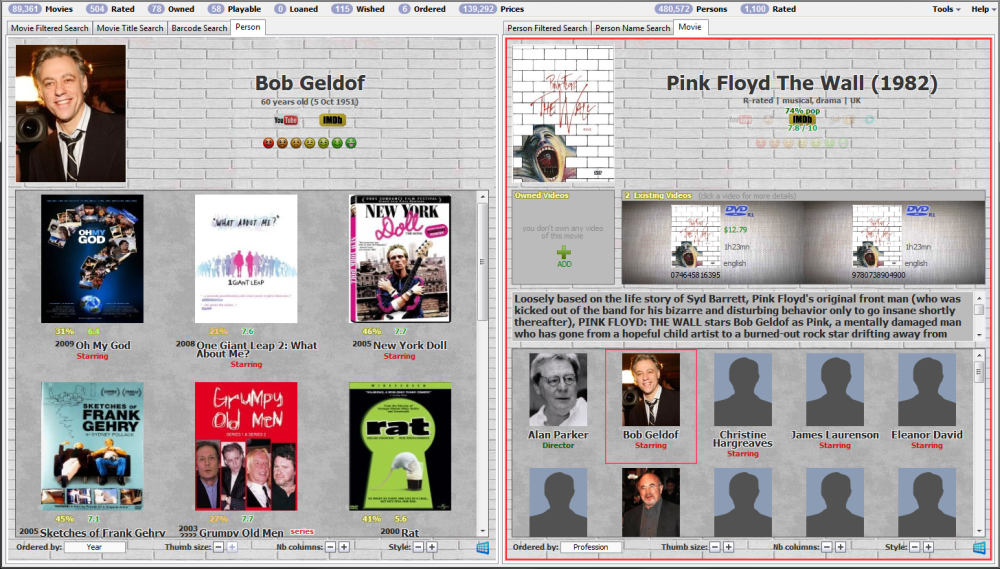Rate The Wall with faded happiest green smiley
1000x569 pixels.
[843, 143]
